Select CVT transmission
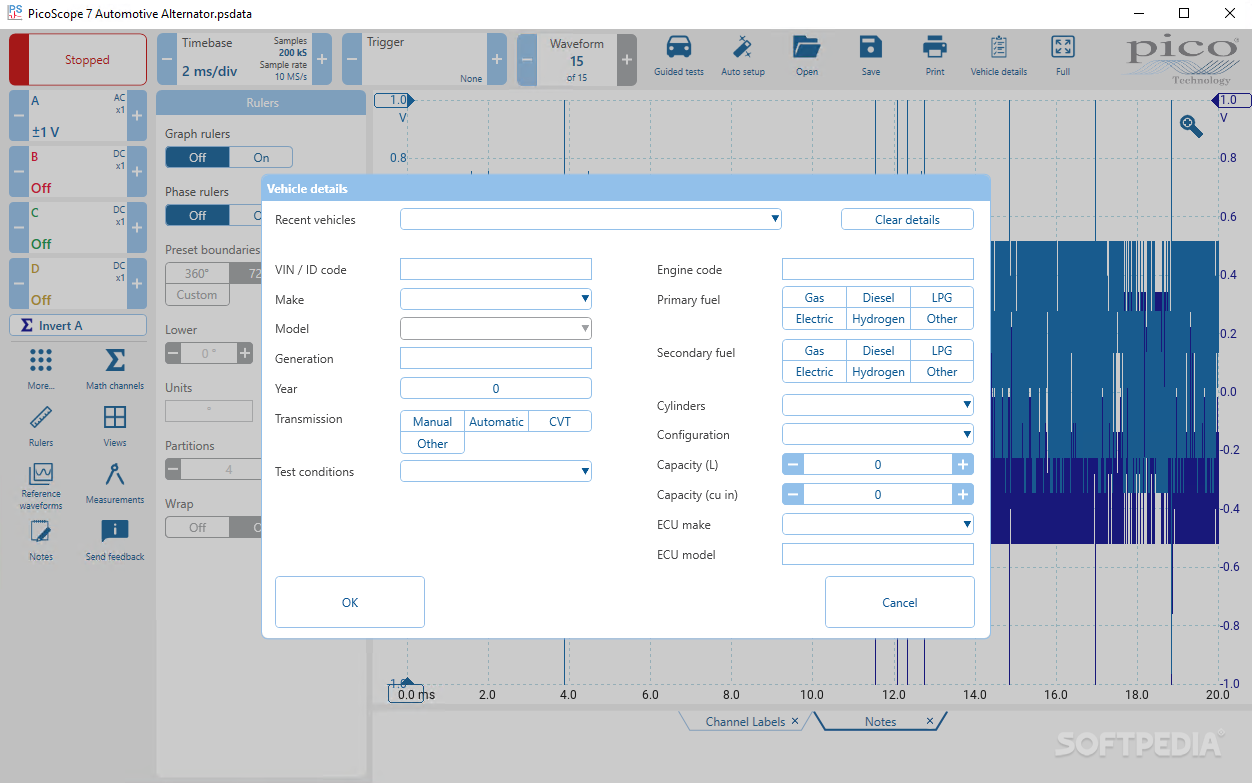Viewport: 1252px width, 783px height. coord(560,421)
